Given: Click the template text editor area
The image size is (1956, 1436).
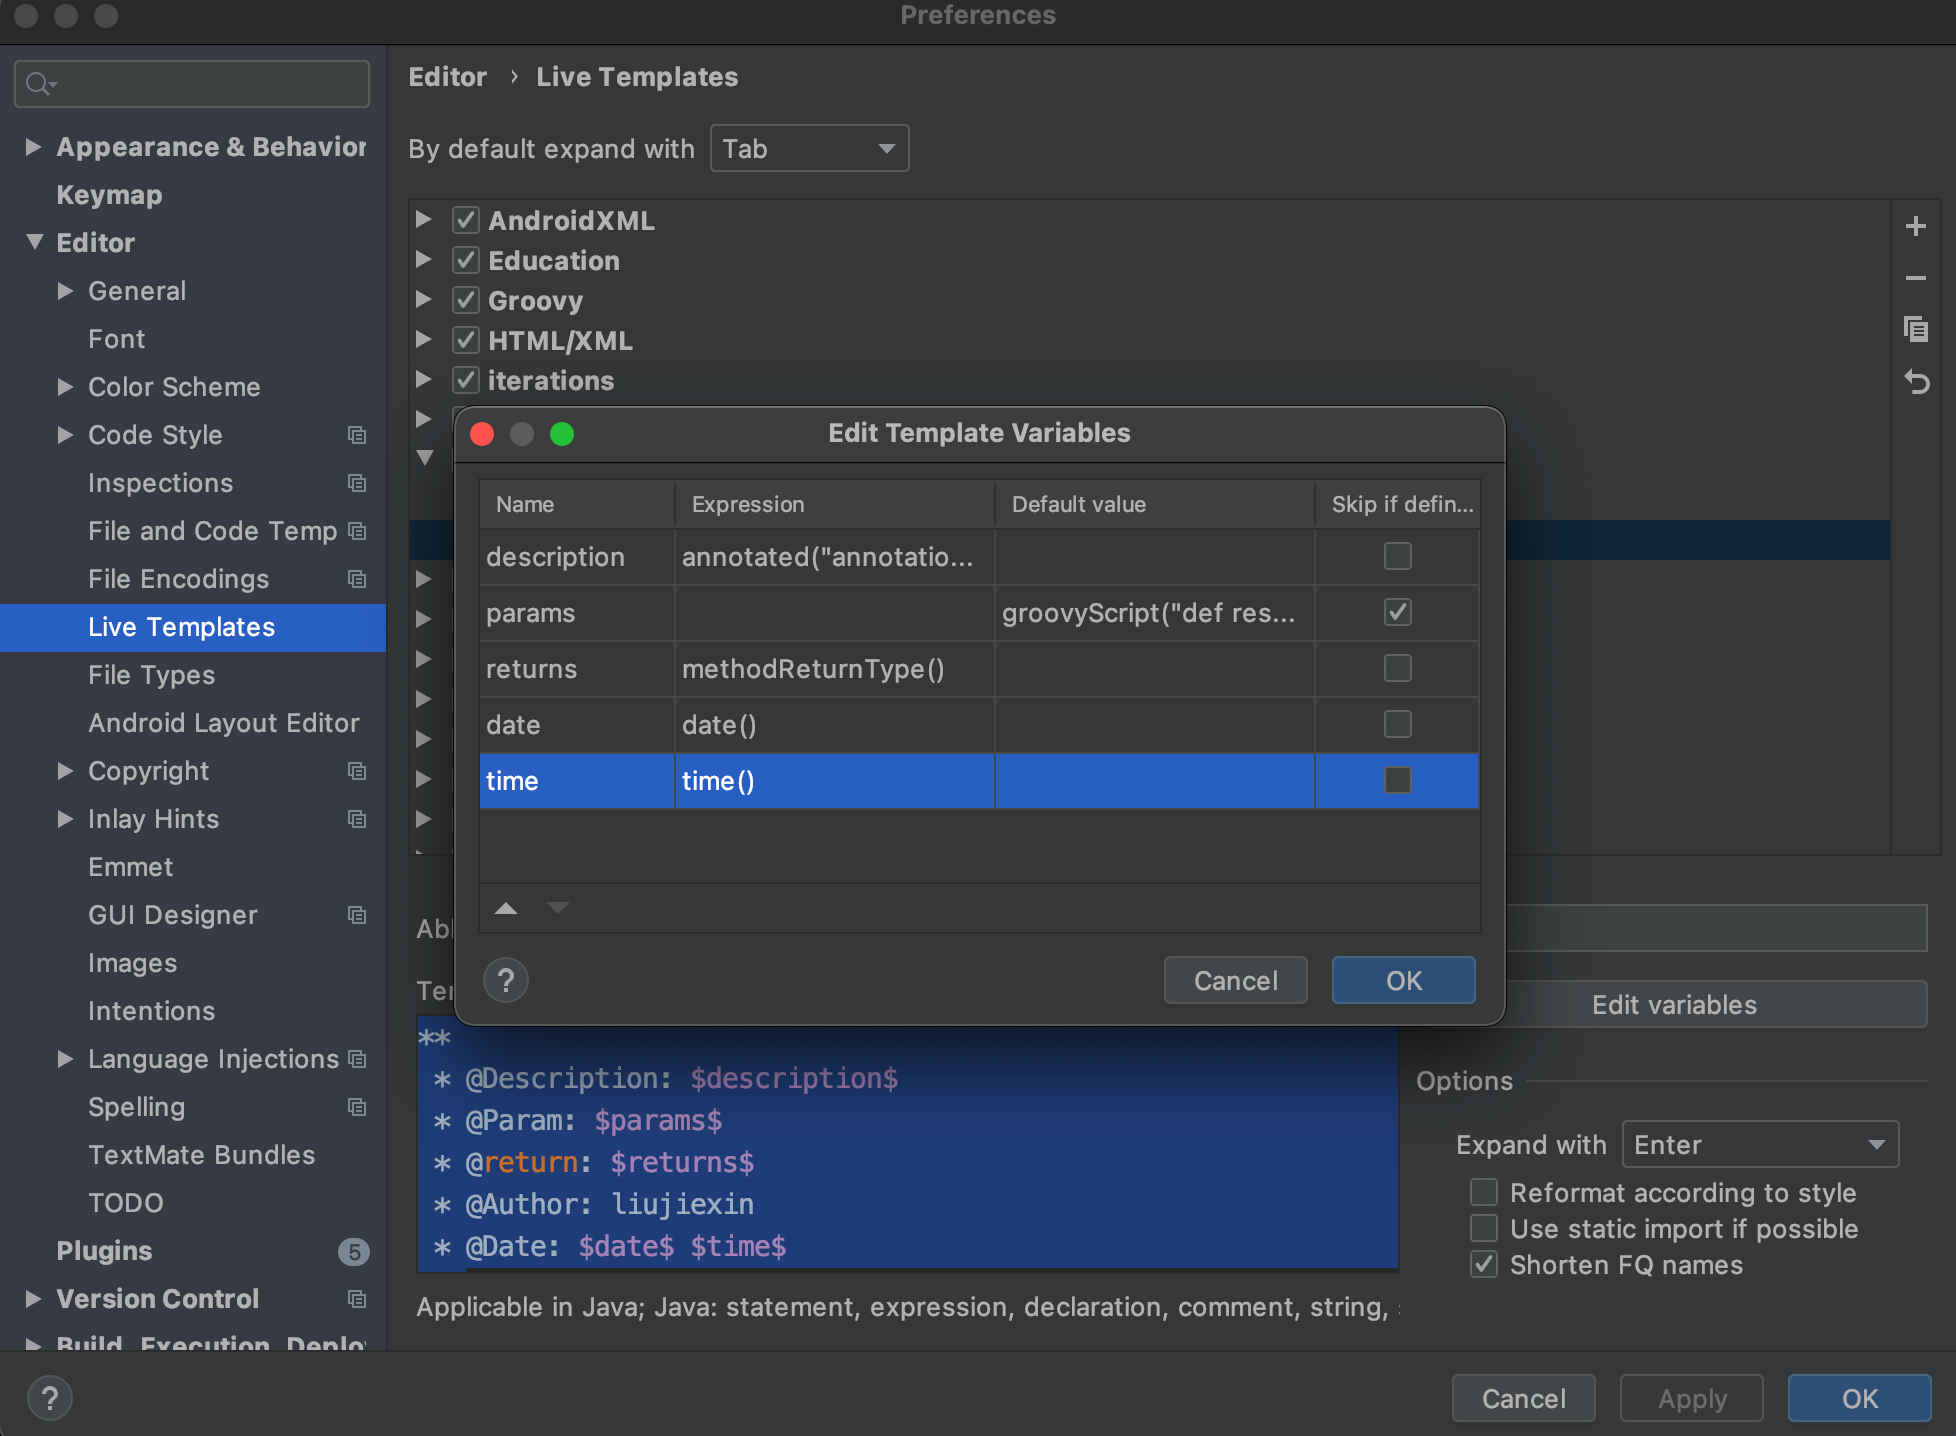Looking at the screenshot, I should click(907, 1143).
